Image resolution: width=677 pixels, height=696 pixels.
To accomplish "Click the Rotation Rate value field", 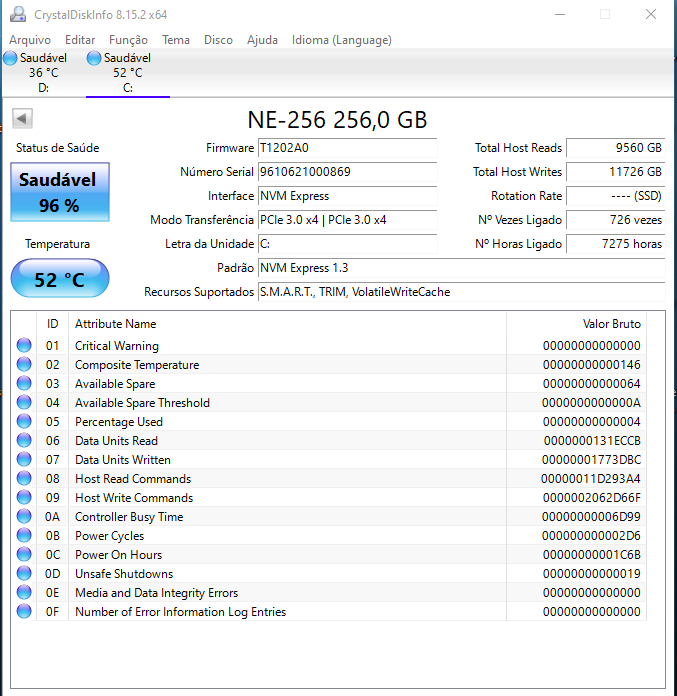I will (616, 196).
